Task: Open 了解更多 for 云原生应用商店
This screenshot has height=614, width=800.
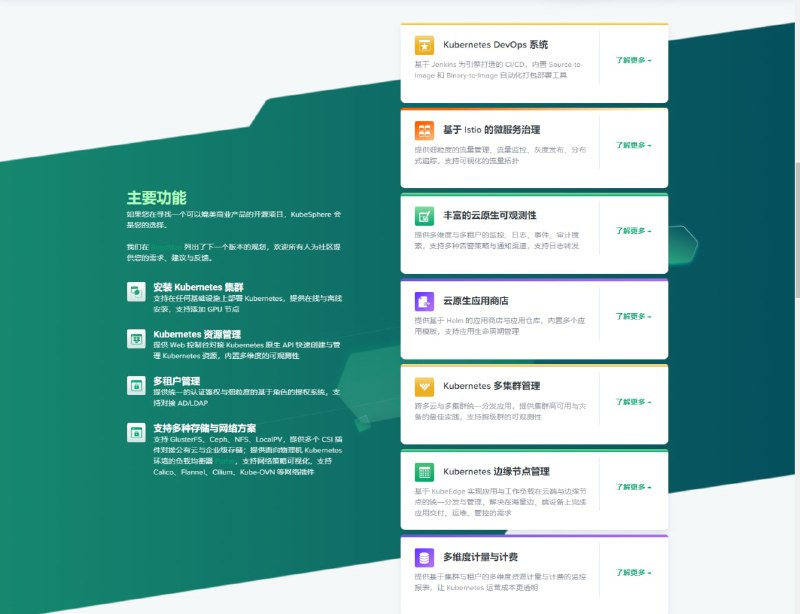Action: (x=633, y=316)
